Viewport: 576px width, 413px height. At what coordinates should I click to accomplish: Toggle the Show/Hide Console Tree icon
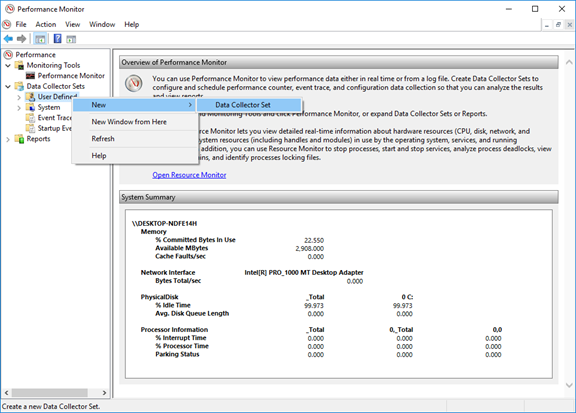40,39
